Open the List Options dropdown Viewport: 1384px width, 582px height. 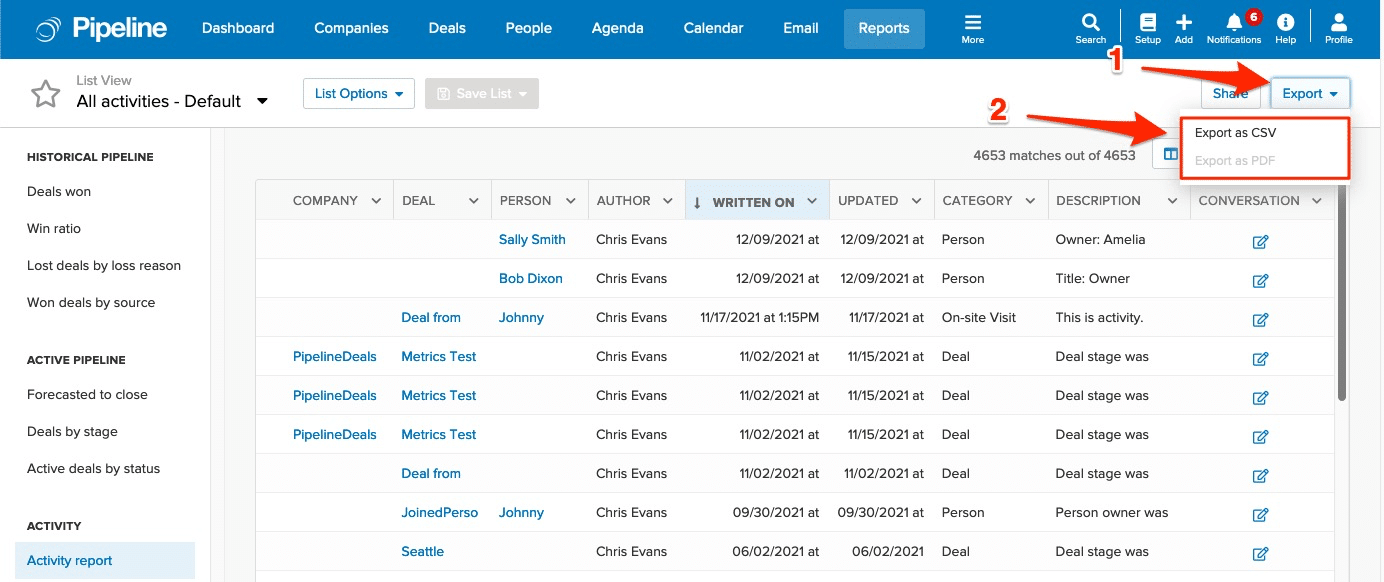click(x=359, y=94)
